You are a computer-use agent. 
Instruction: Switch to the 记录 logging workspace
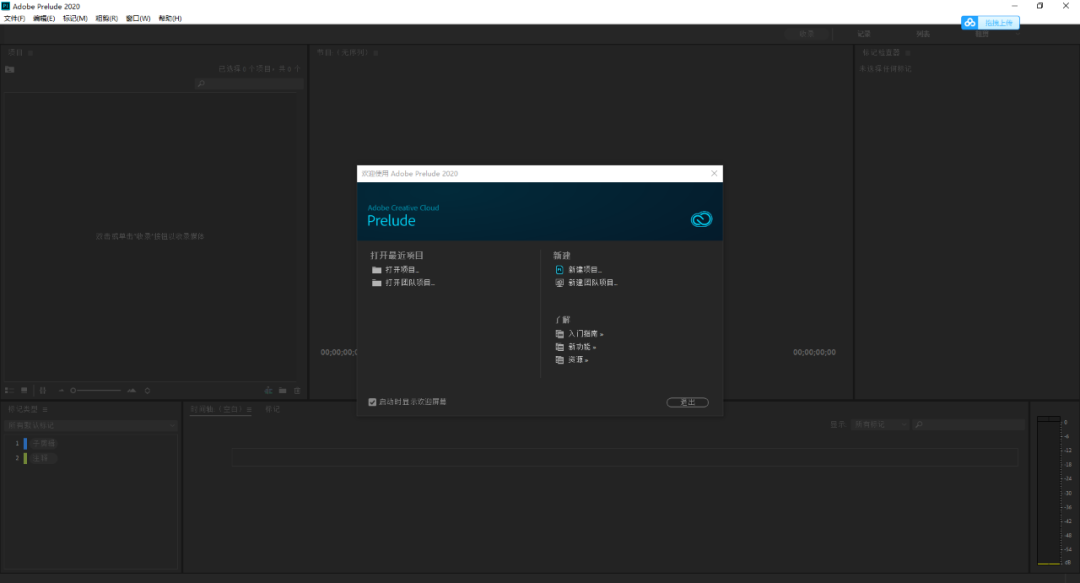[864, 34]
